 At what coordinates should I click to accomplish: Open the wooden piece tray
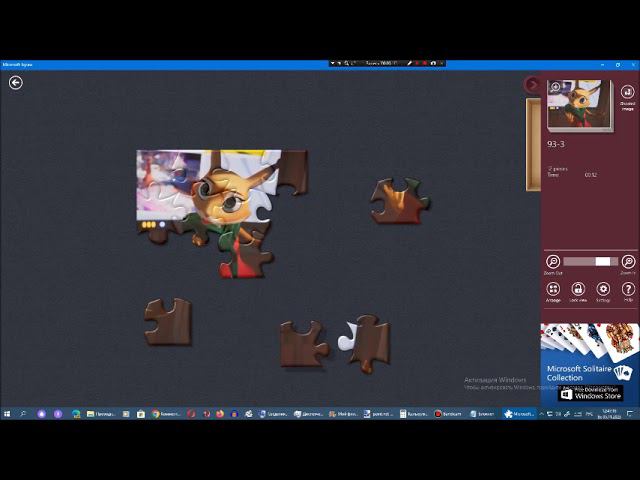[533, 144]
